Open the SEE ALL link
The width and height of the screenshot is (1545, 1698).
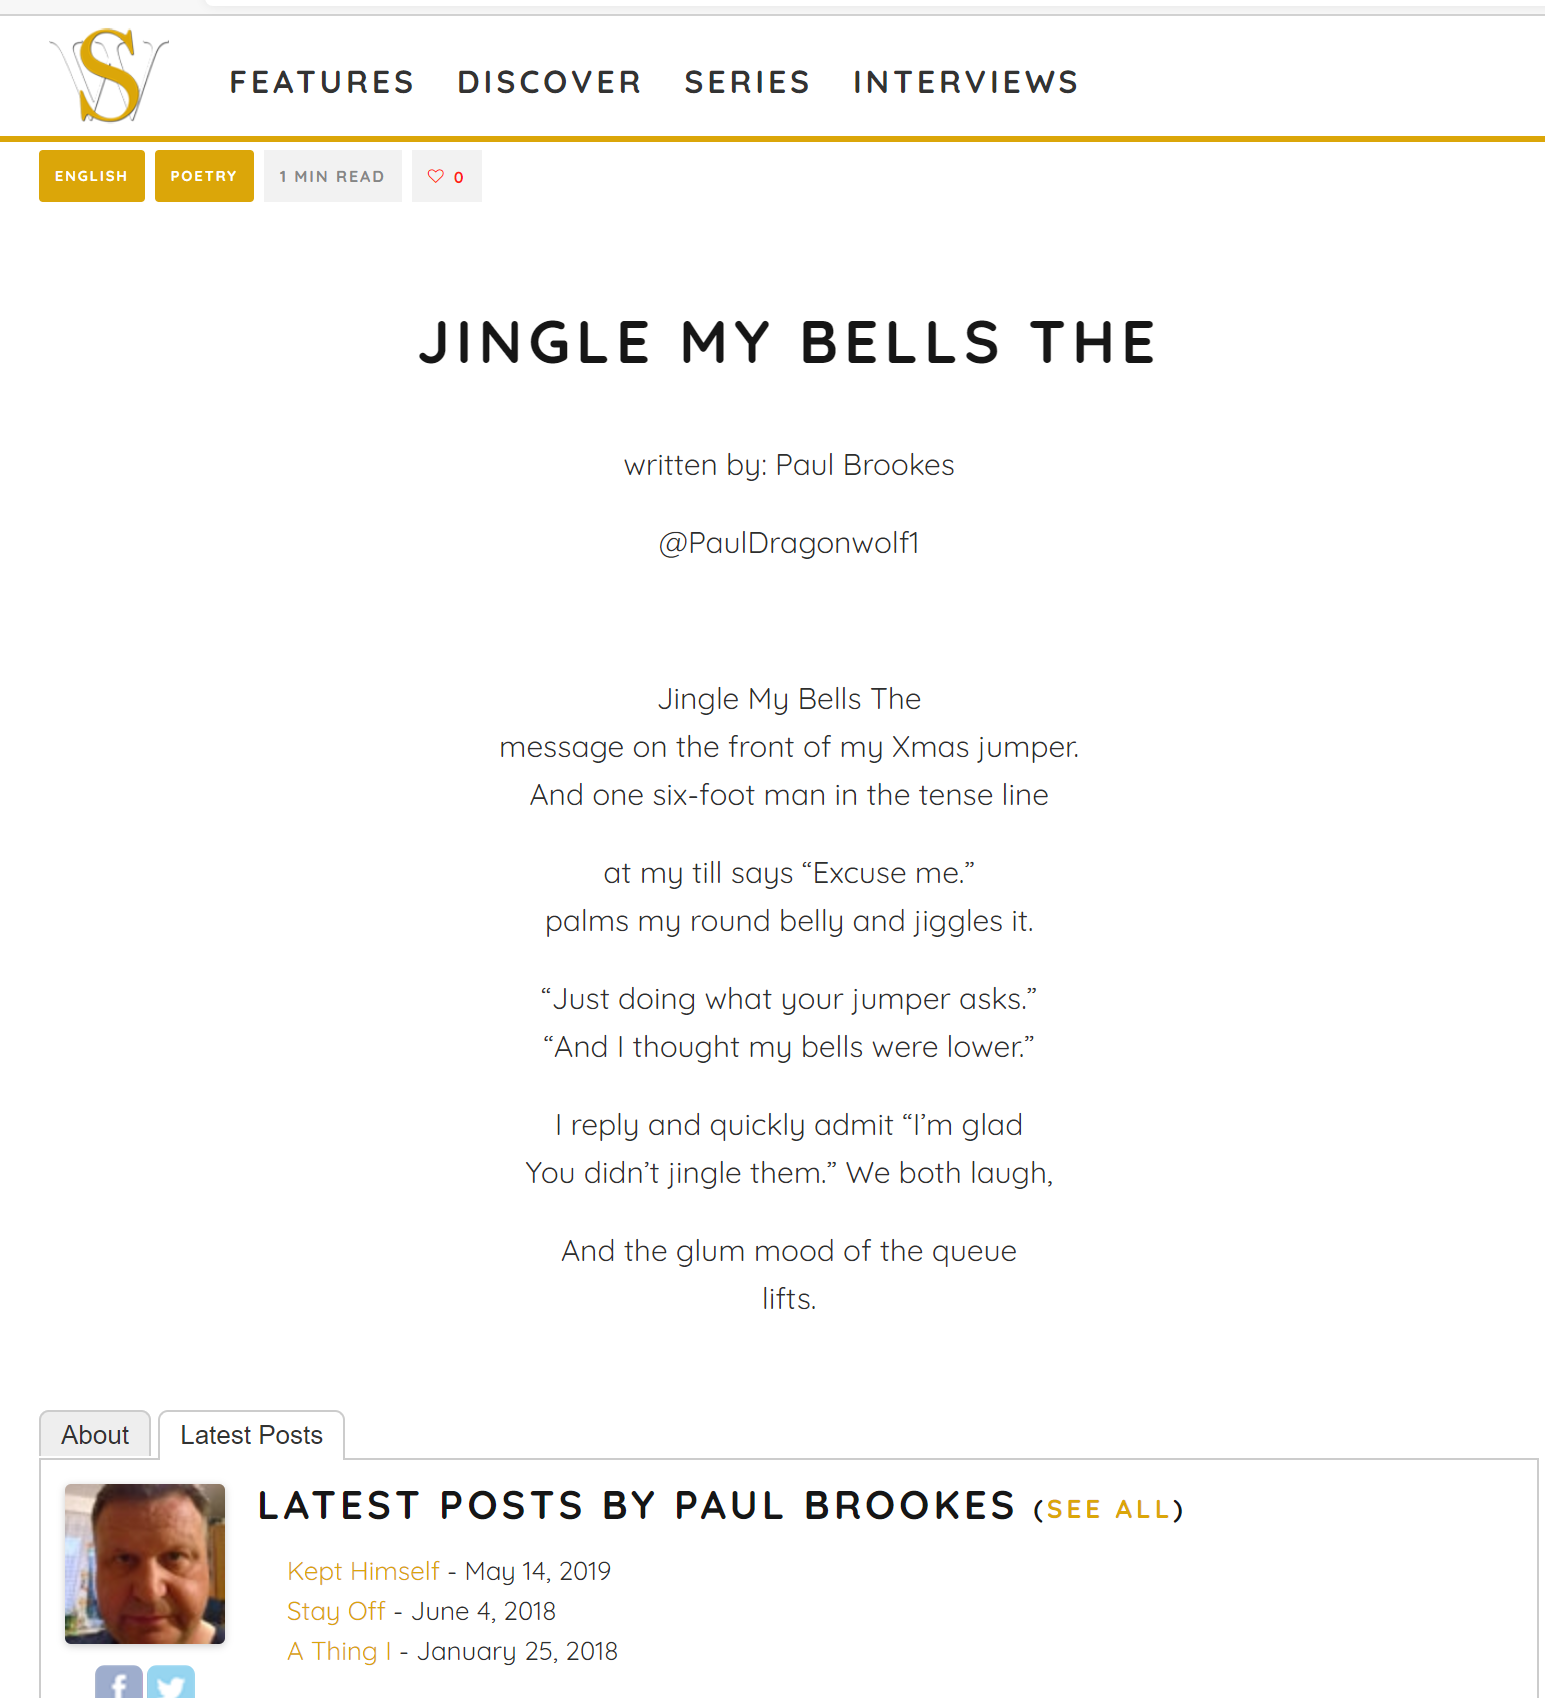click(1108, 1509)
